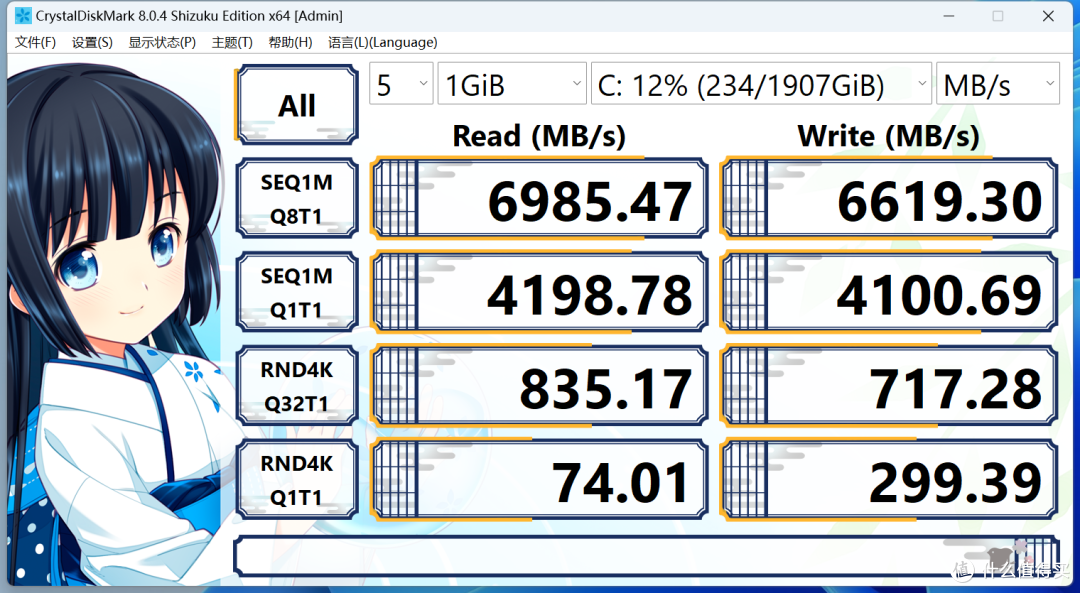Image resolution: width=1080 pixels, height=593 pixels.
Task: Open the 语言(Language) menu
Action: [382, 42]
